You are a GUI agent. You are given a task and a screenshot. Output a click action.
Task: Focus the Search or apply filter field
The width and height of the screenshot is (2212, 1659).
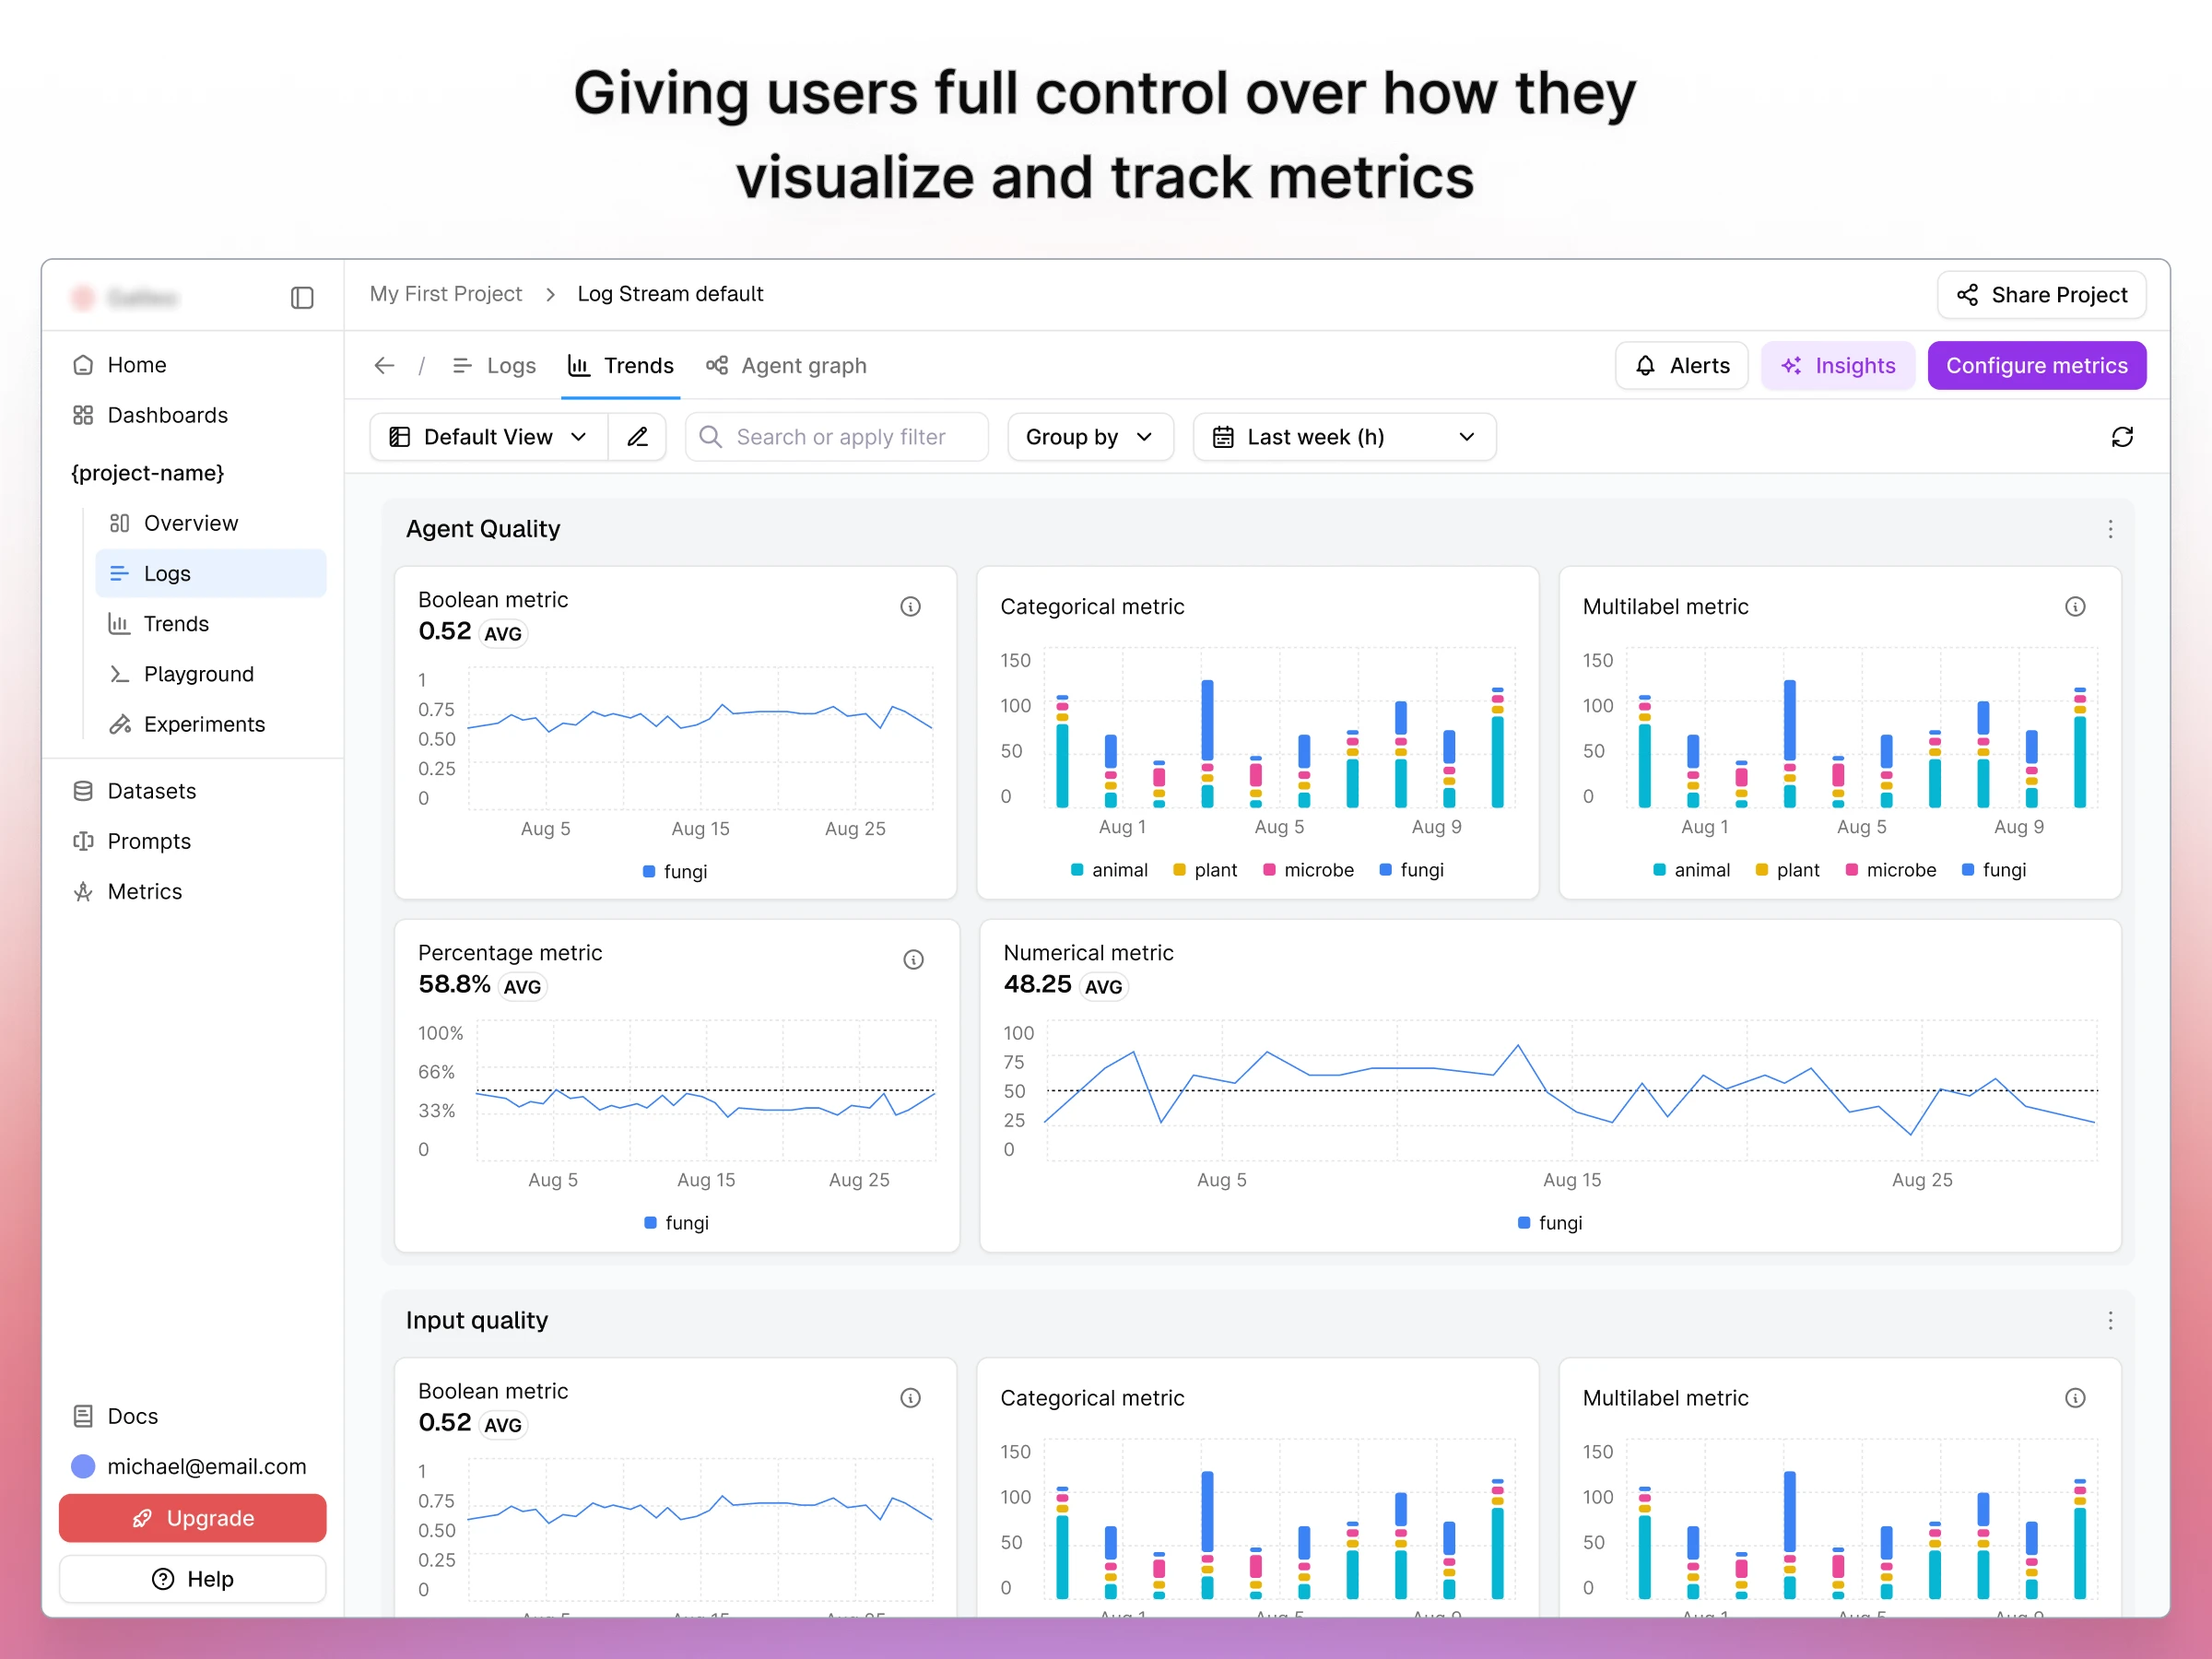pos(840,437)
